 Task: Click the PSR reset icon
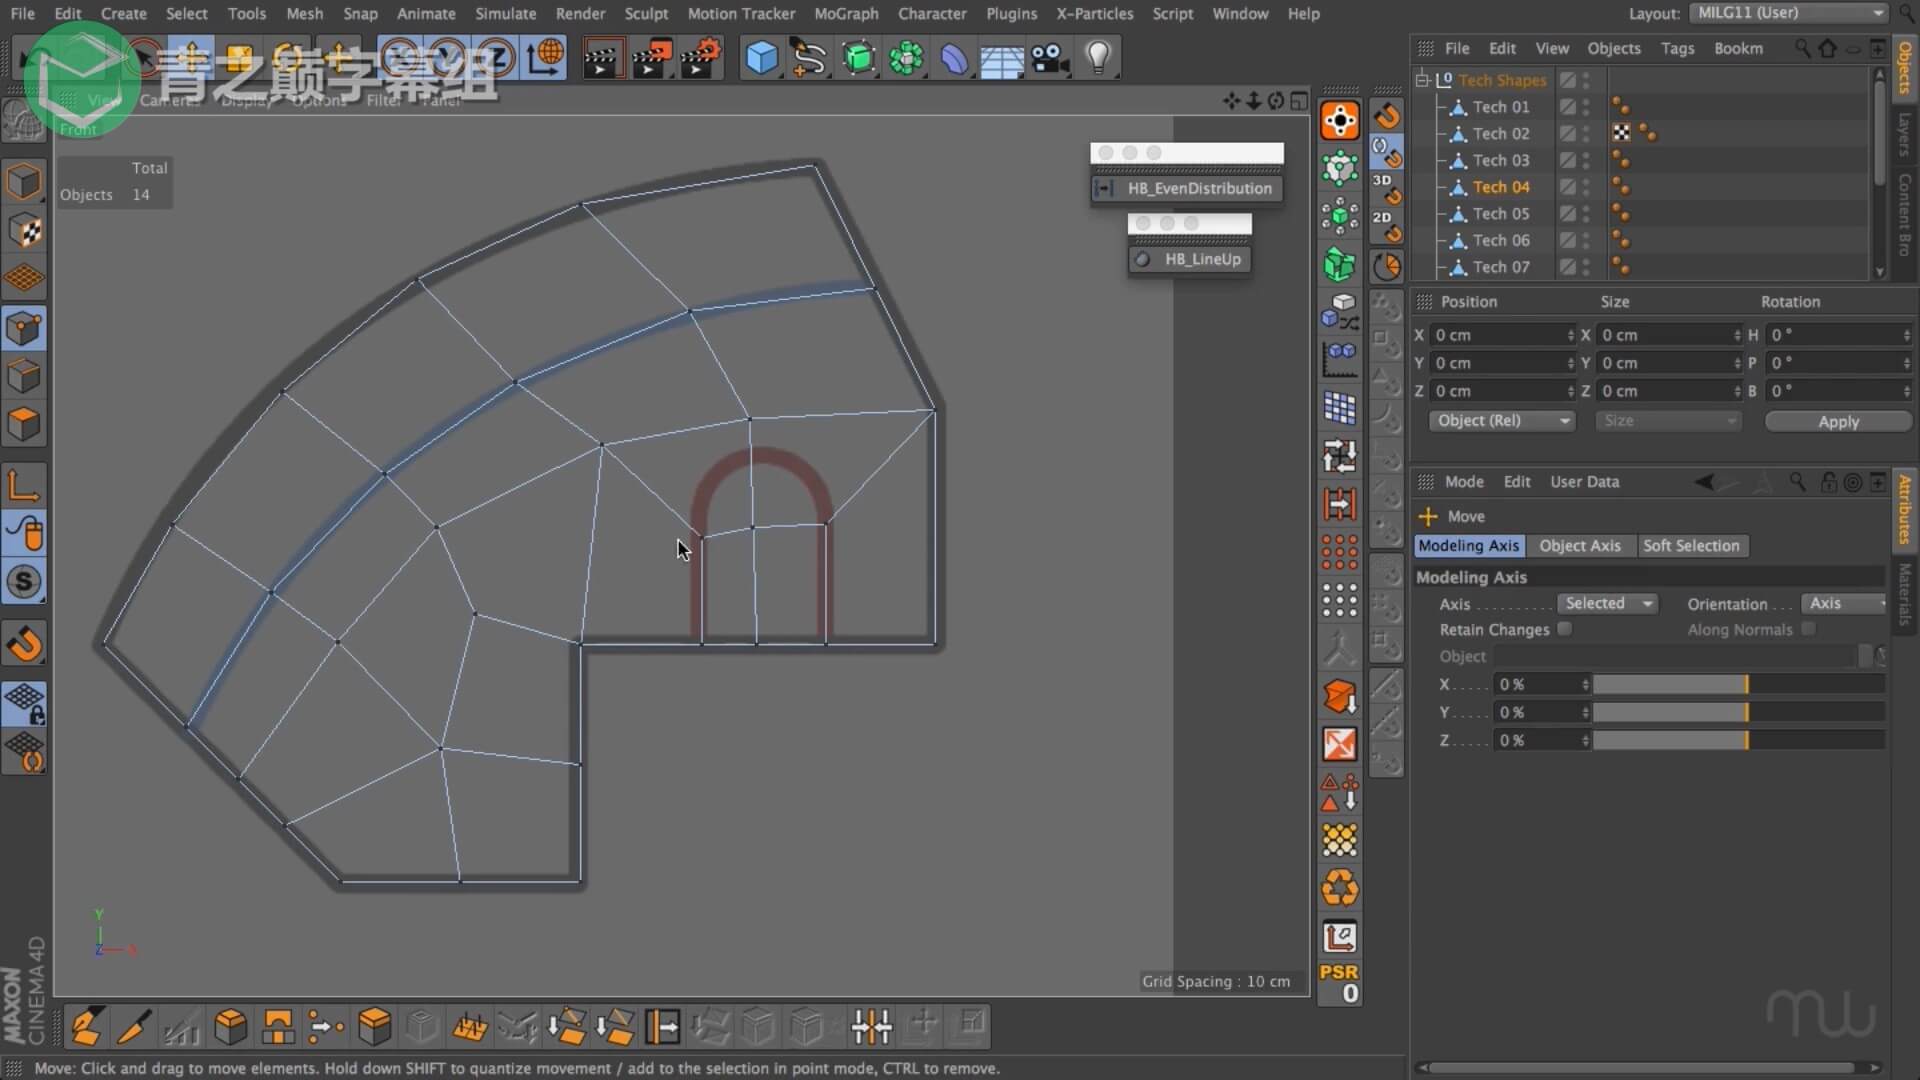(1339, 982)
